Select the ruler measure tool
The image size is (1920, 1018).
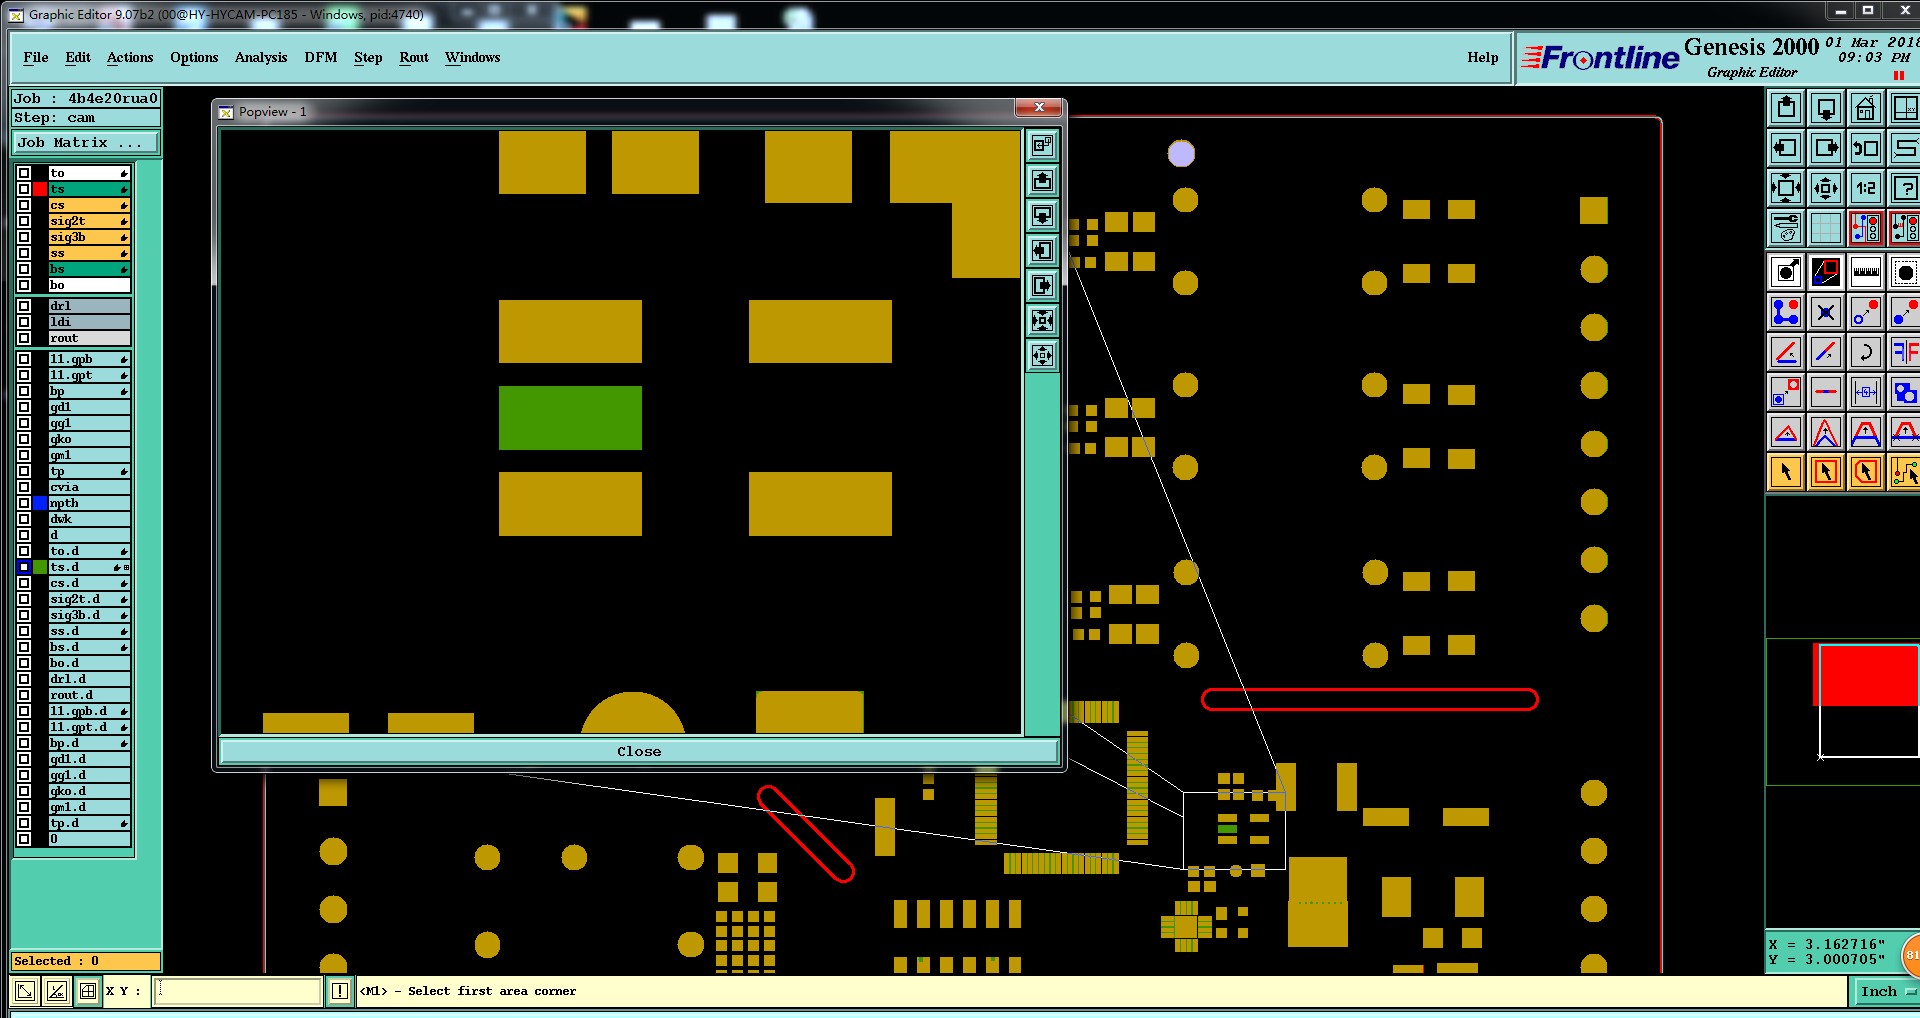[1866, 272]
